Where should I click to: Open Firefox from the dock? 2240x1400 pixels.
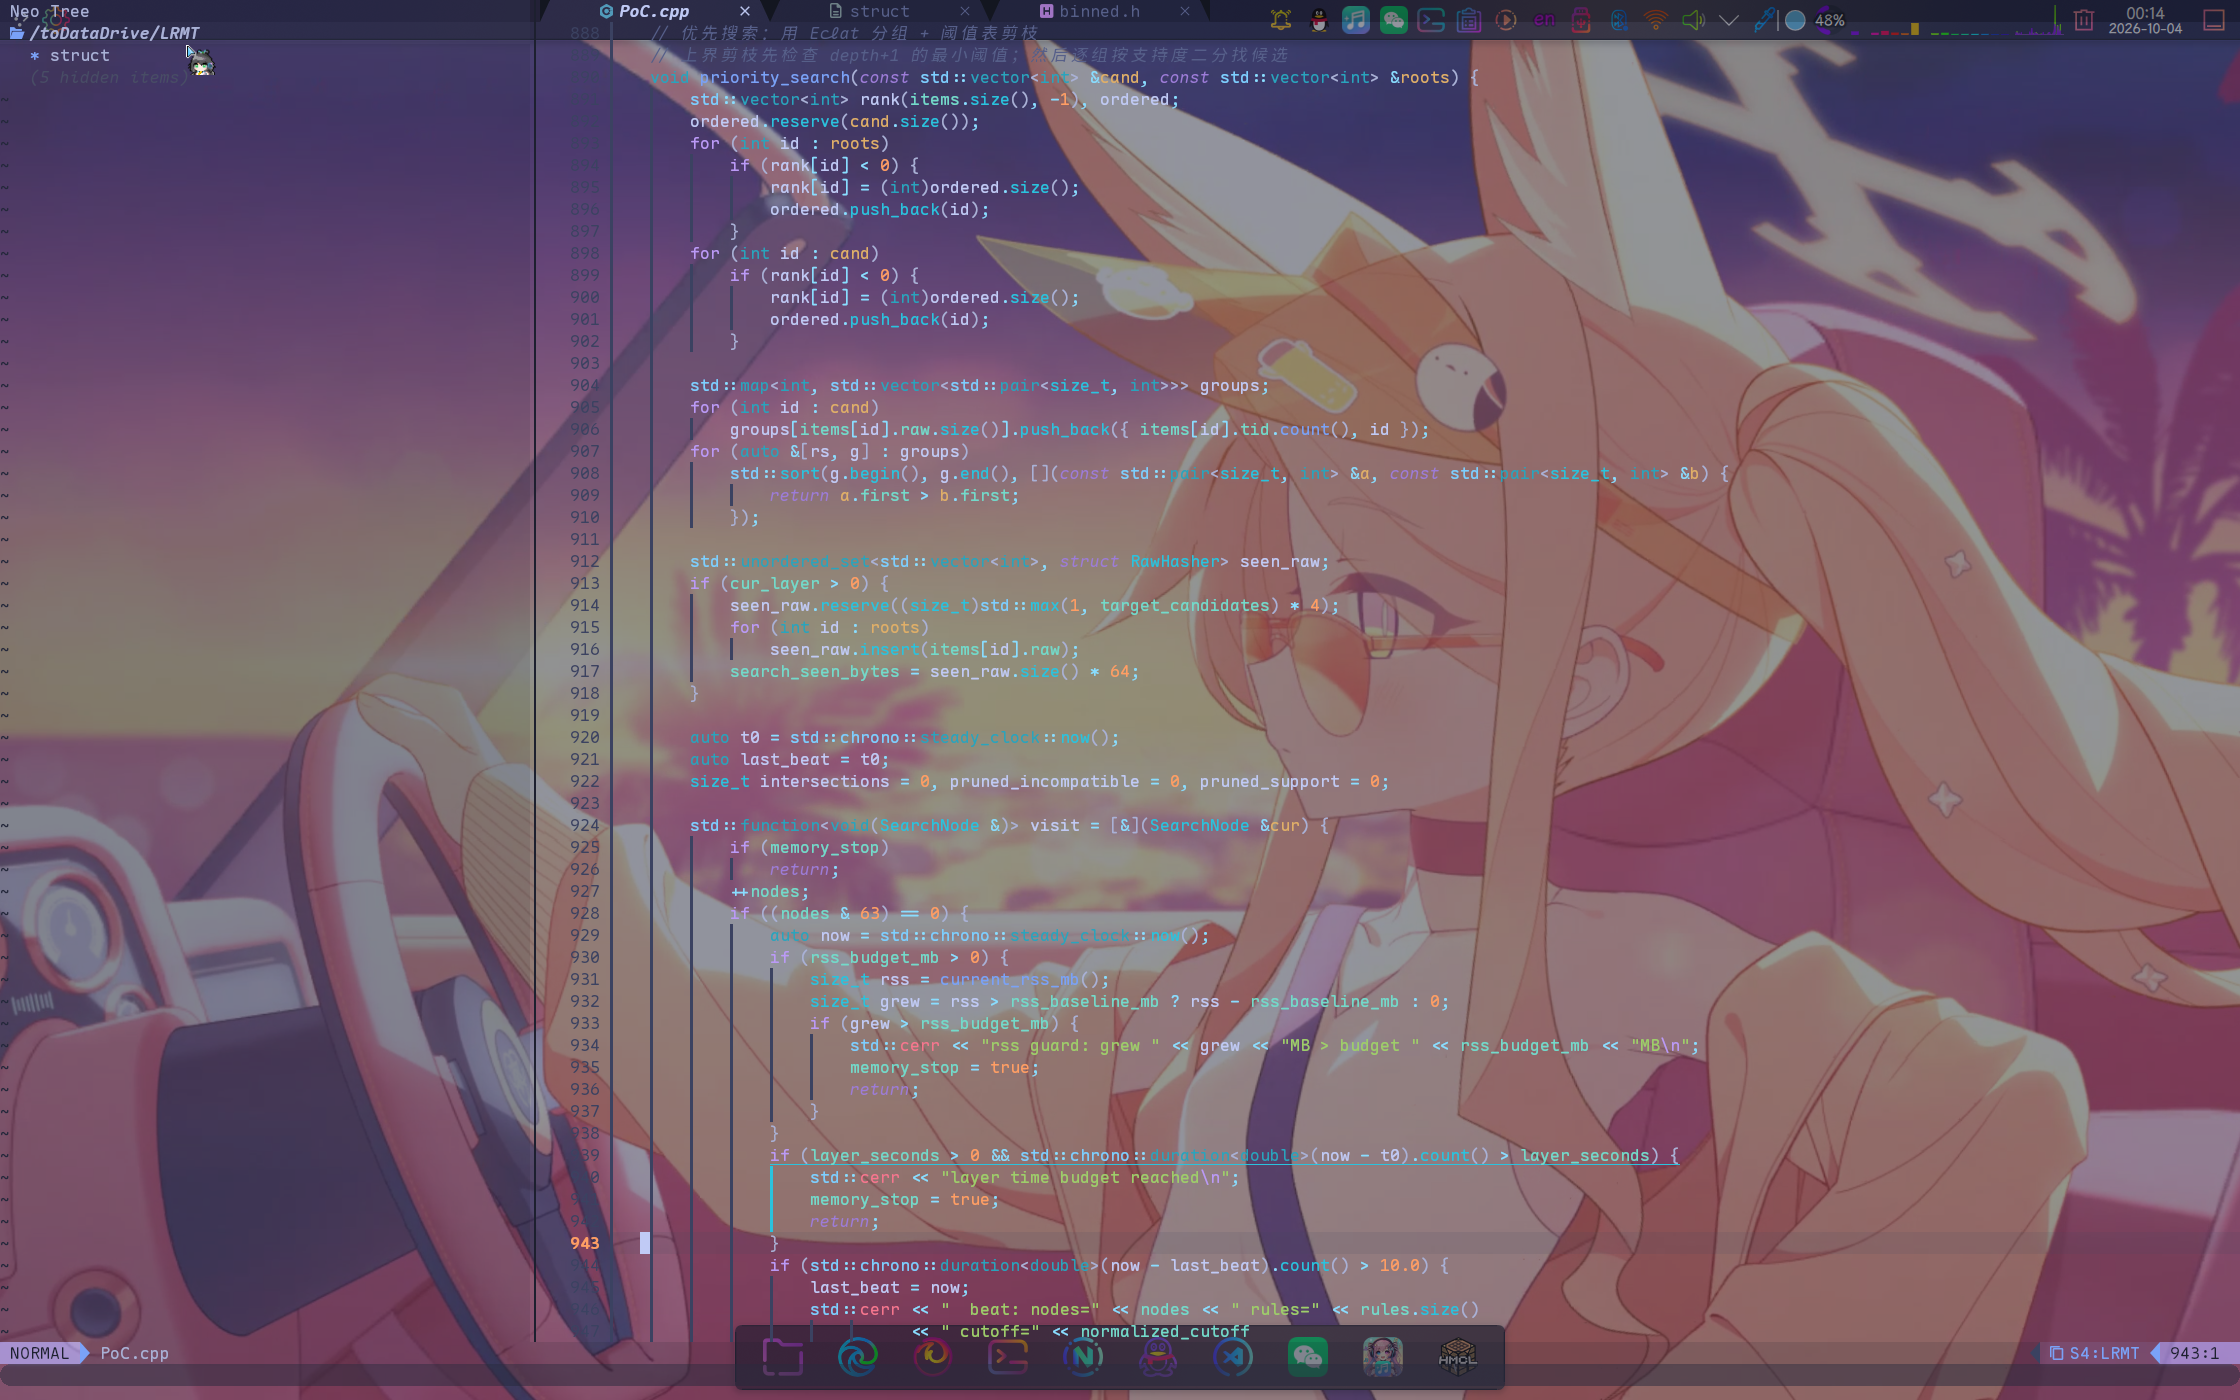point(932,1357)
